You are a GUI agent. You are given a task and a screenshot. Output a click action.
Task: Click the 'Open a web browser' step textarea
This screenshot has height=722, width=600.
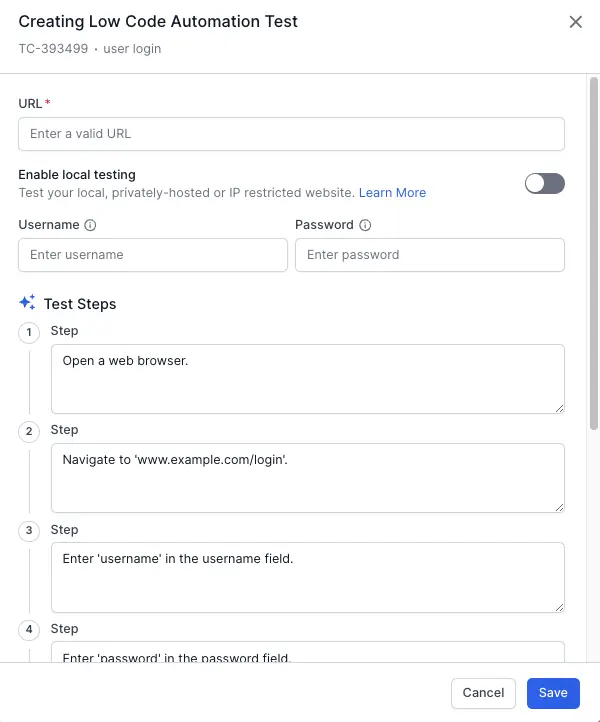(x=308, y=378)
